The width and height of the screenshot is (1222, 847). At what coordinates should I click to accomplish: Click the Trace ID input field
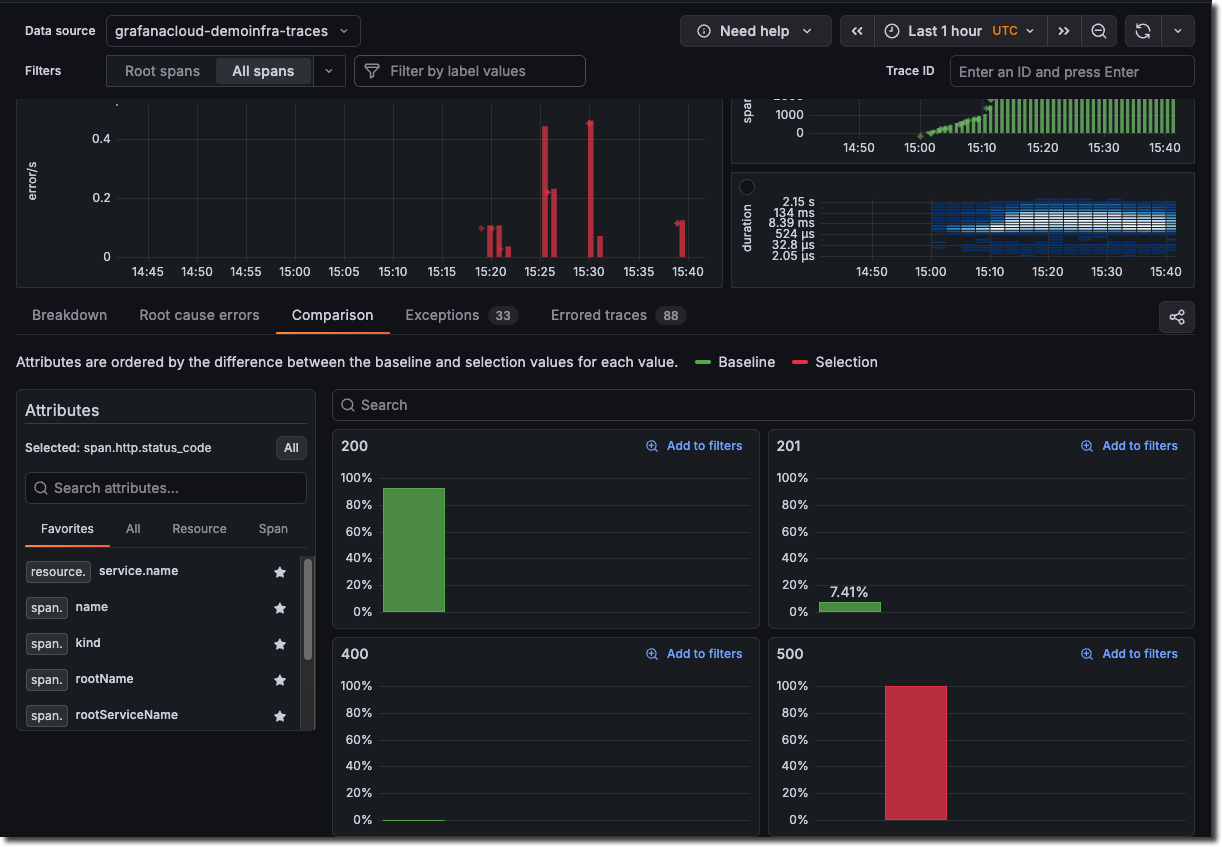(x=1071, y=71)
